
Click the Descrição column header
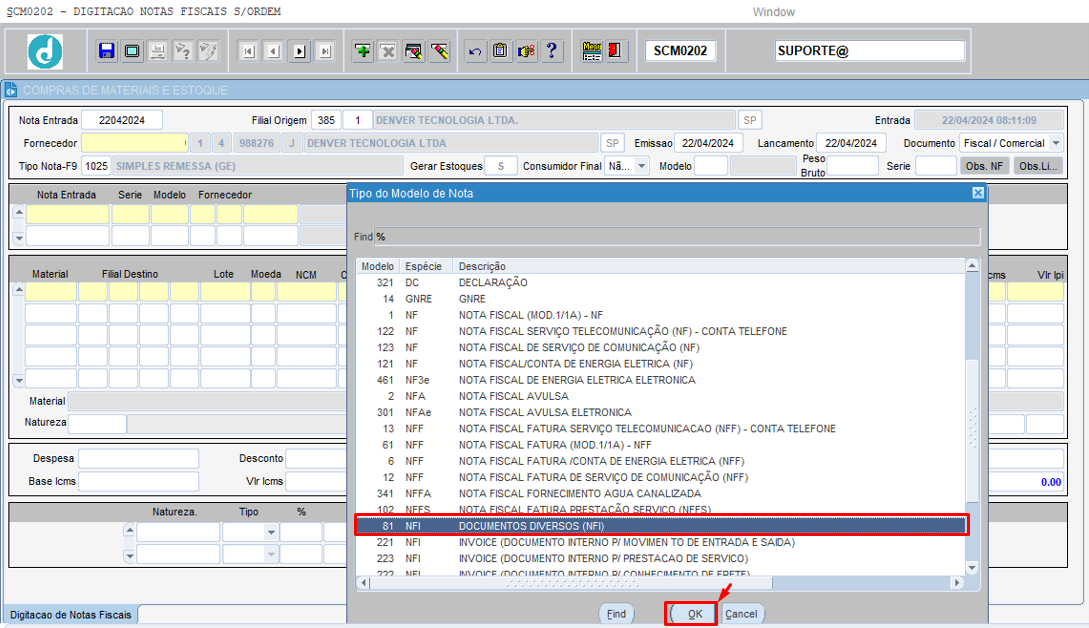pos(708,266)
